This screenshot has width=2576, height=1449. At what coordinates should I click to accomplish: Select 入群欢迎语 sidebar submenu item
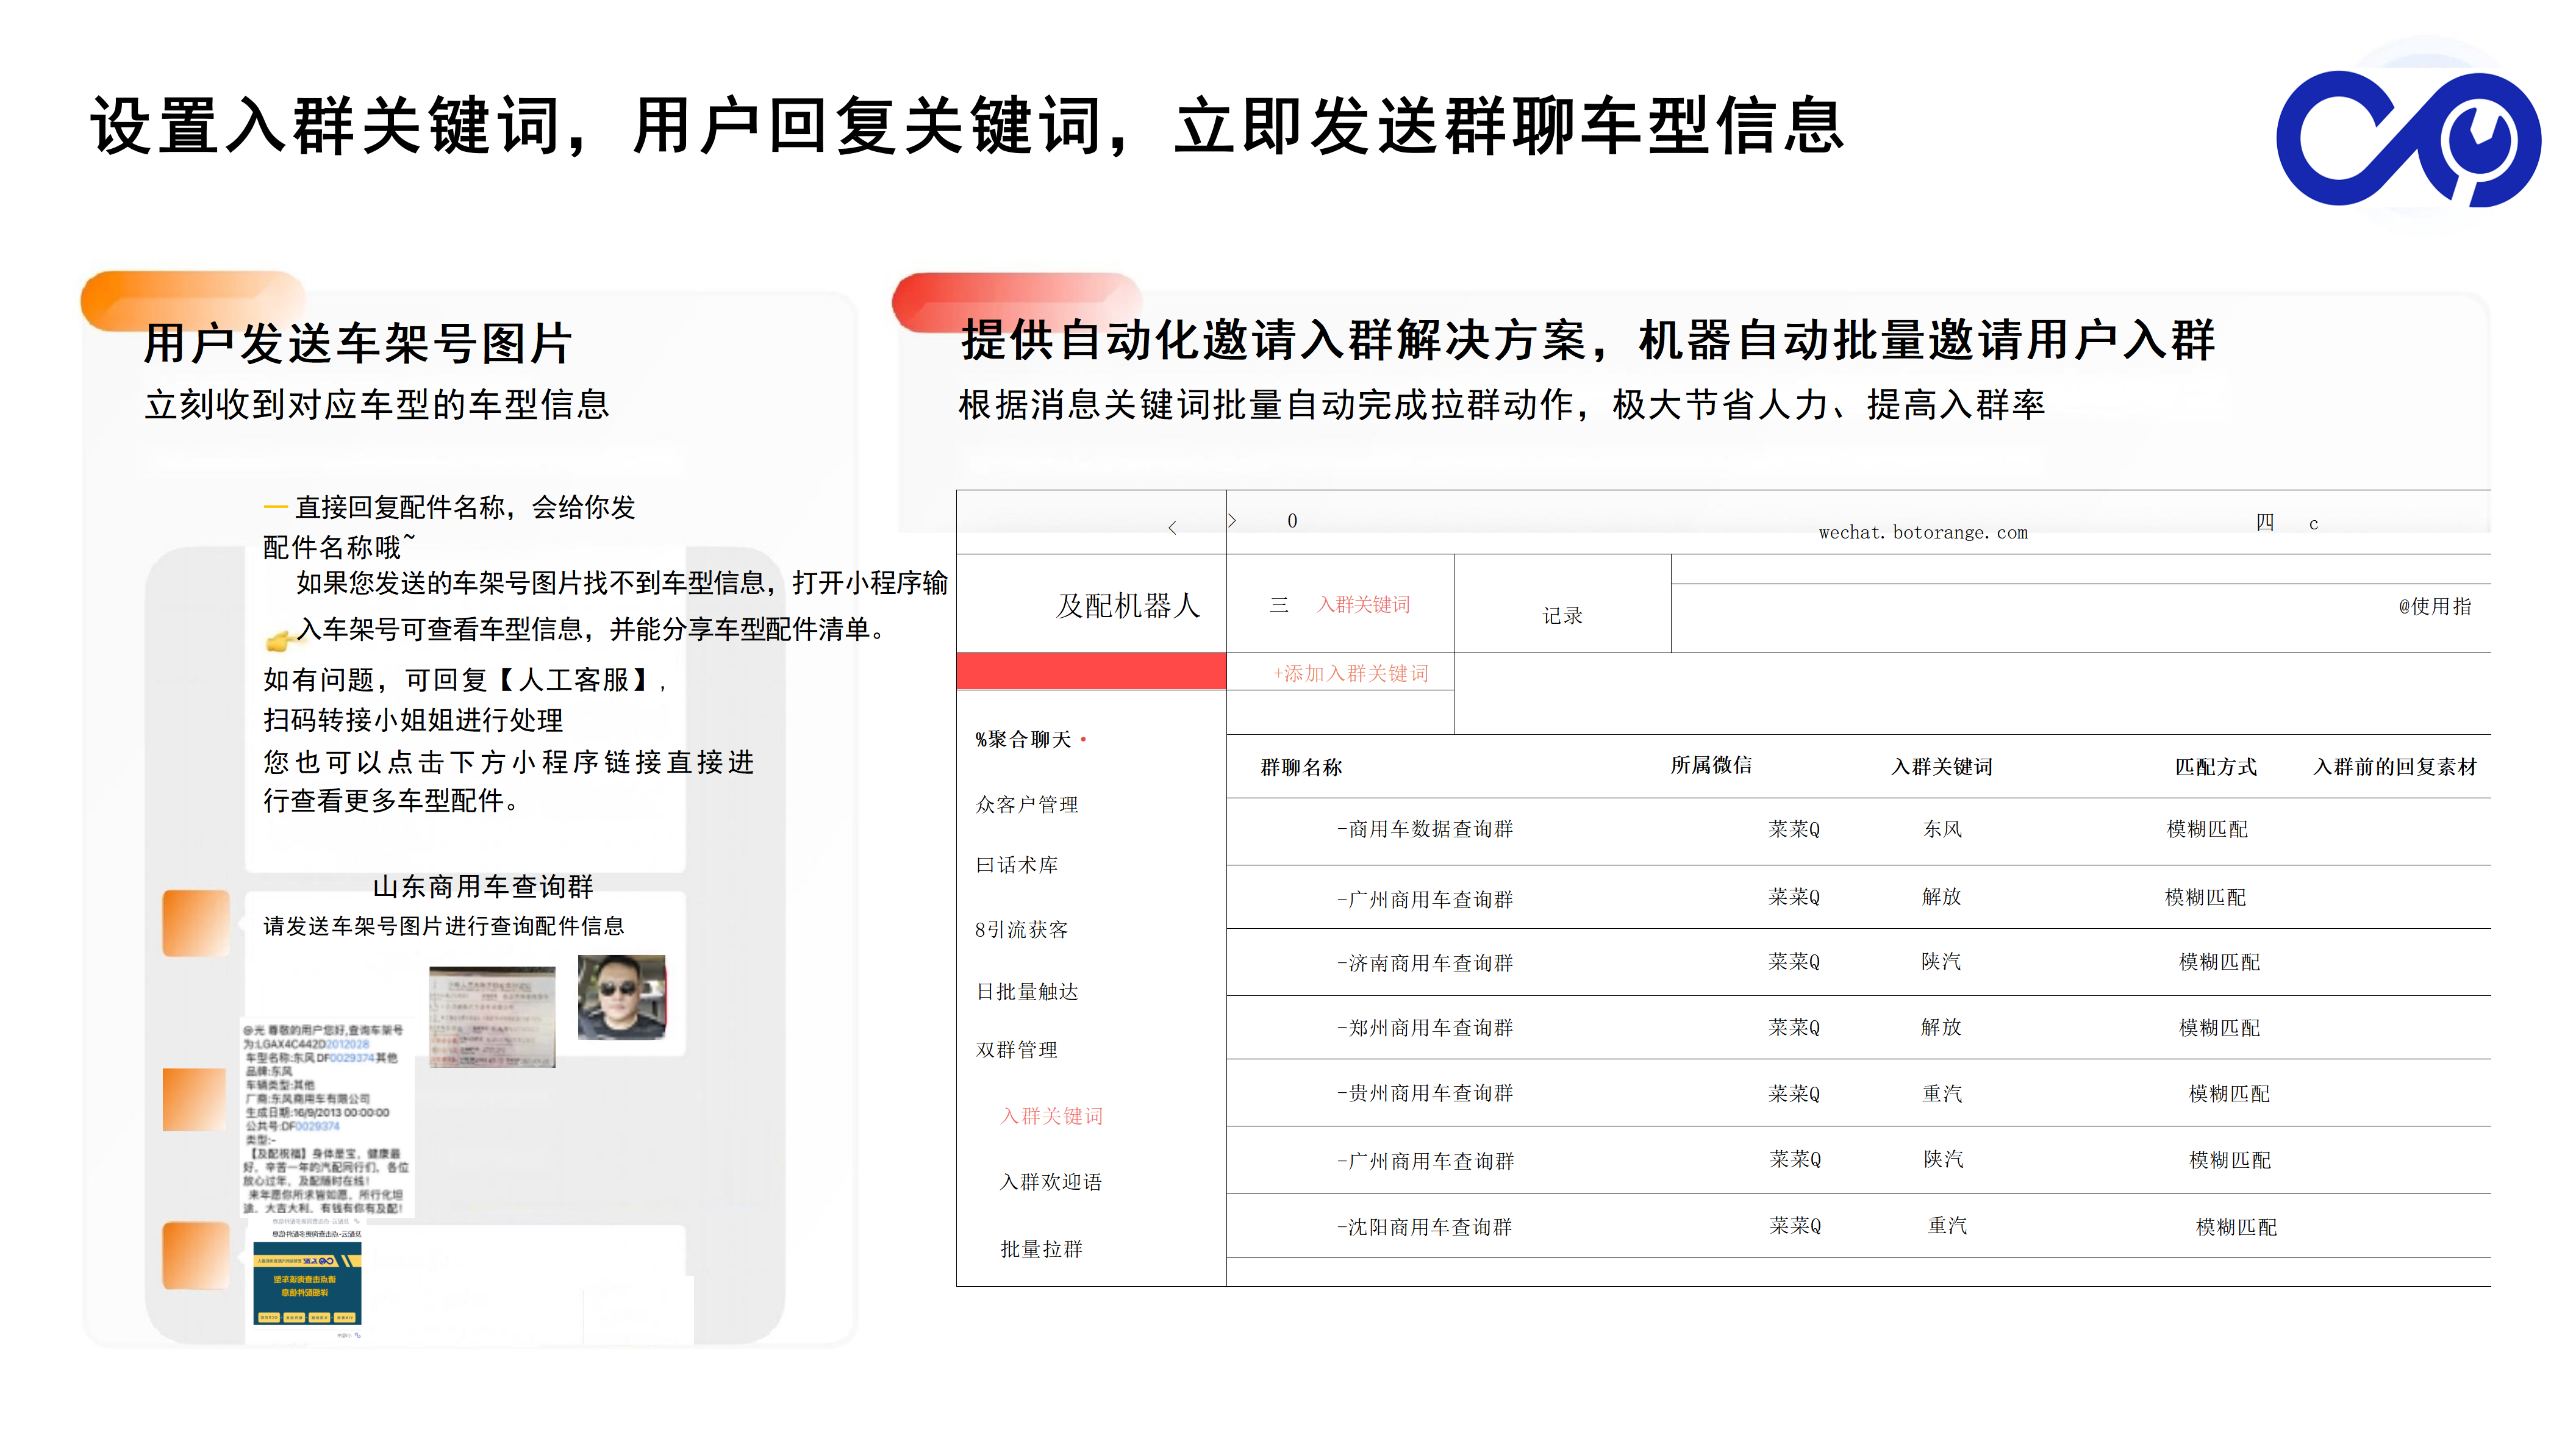click(1051, 1182)
